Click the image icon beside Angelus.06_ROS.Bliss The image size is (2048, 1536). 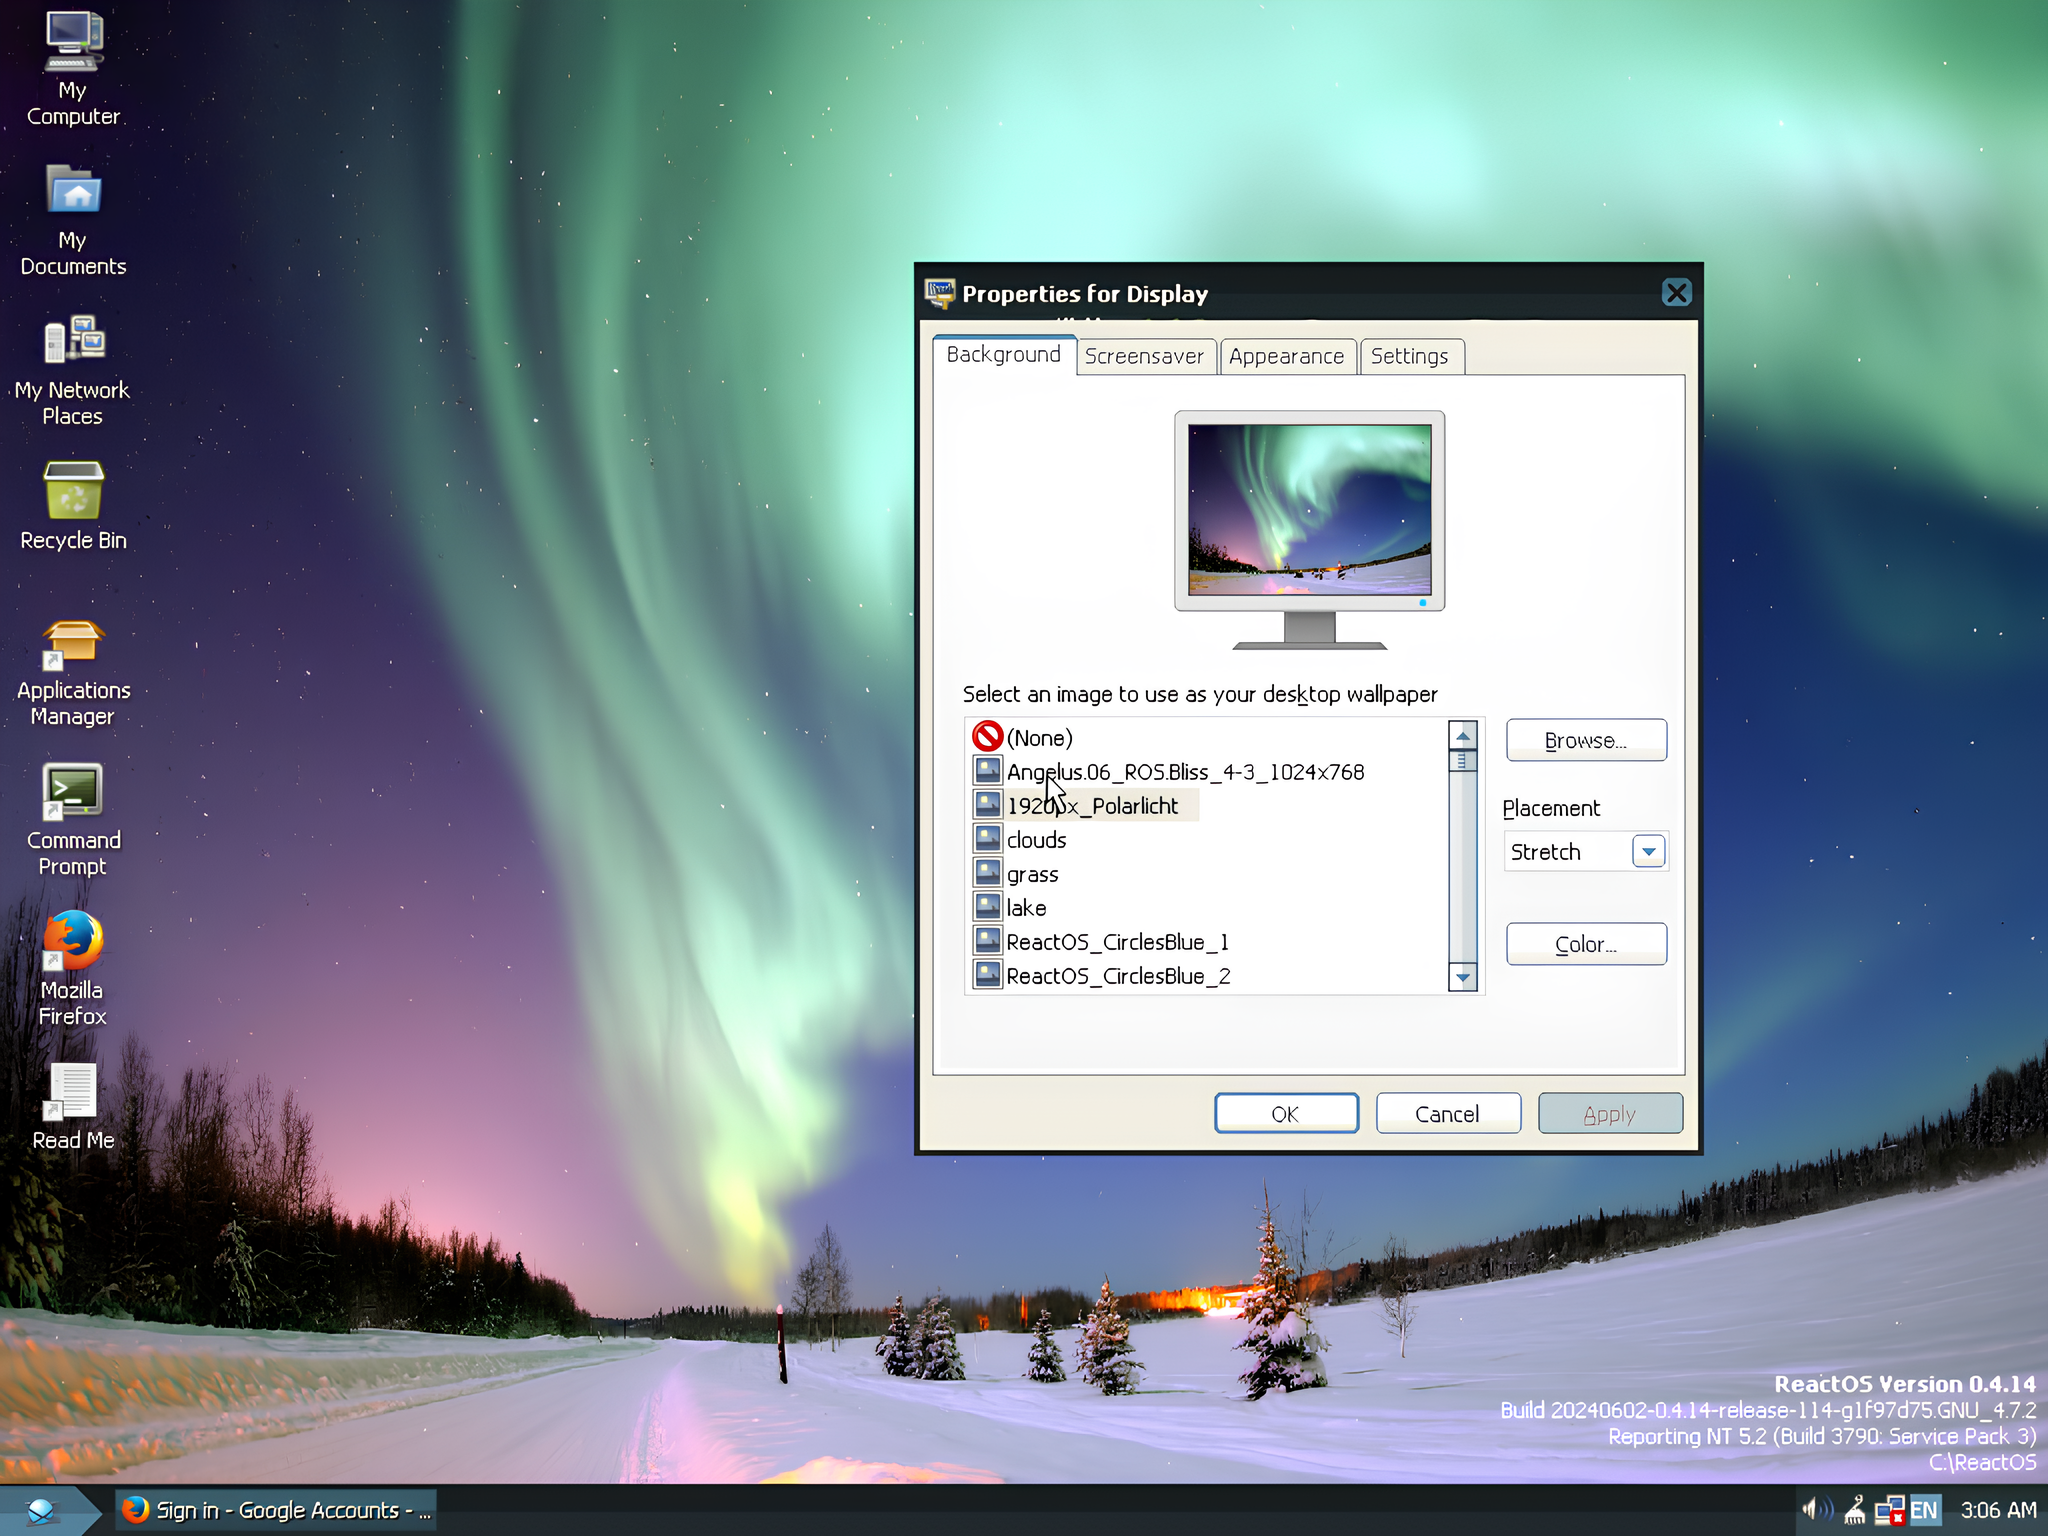(x=988, y=771)
